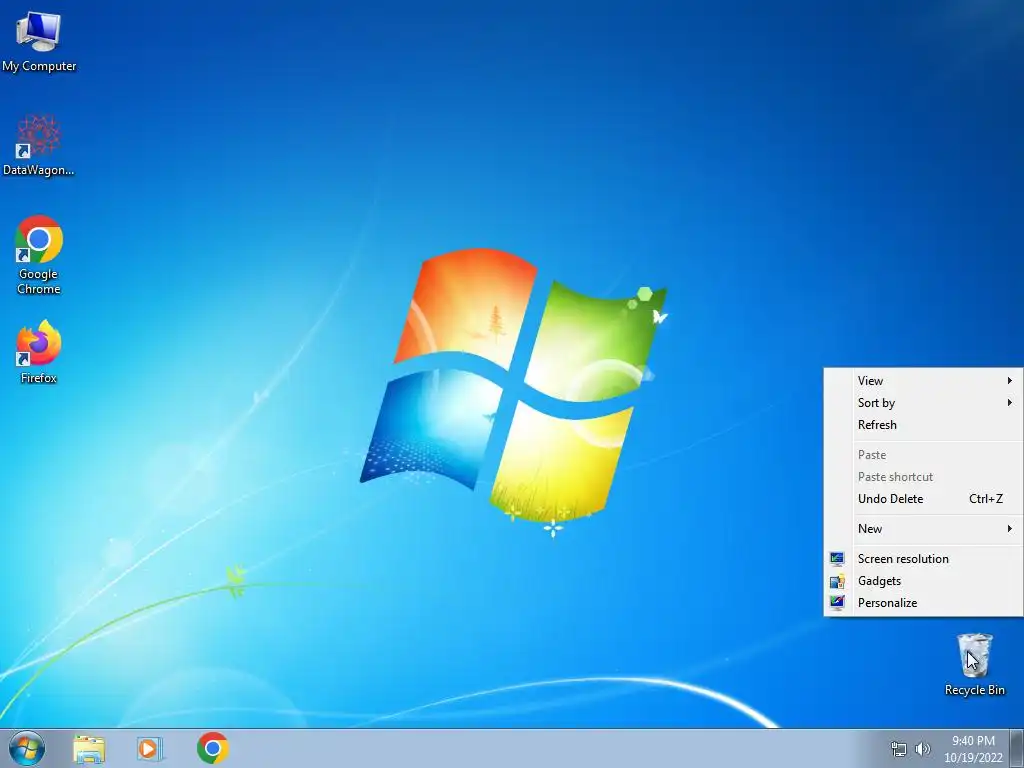Open Gadgets from the context menu
The height and width of the screenshot is (768, 1024).
tap(923, 581)
